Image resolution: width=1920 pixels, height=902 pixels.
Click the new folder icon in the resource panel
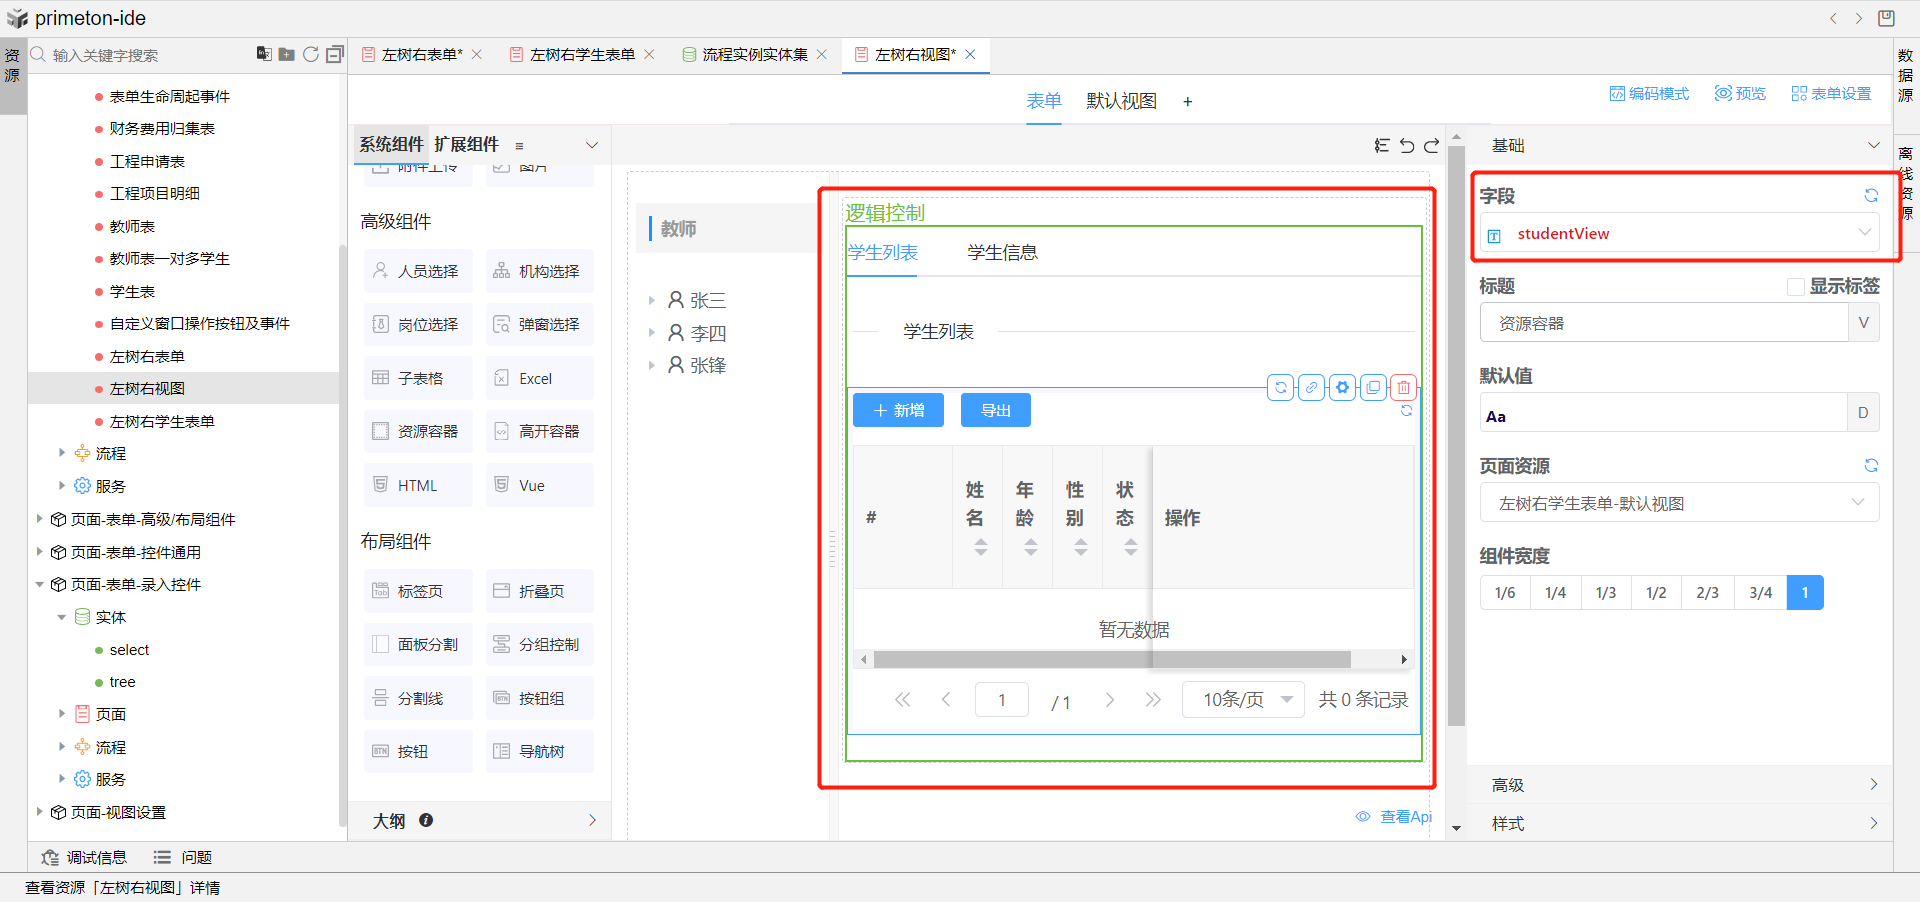point(286,54)
